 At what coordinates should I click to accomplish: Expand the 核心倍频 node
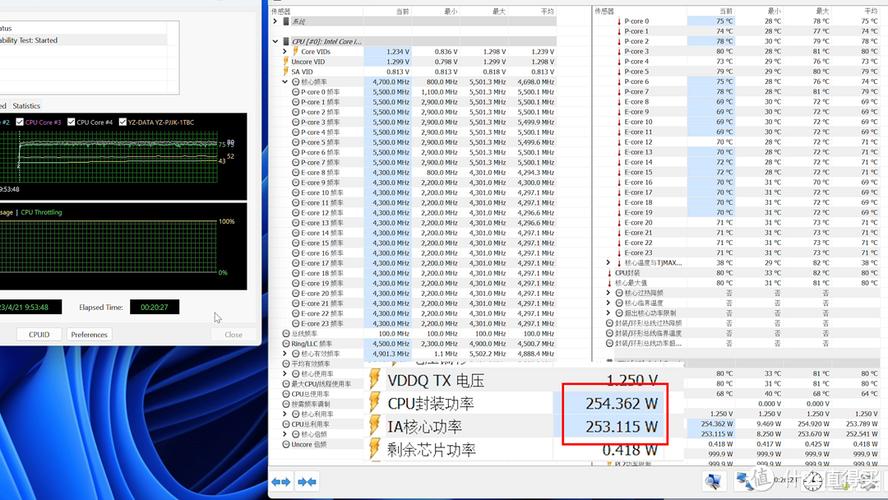tap(285, 434)
